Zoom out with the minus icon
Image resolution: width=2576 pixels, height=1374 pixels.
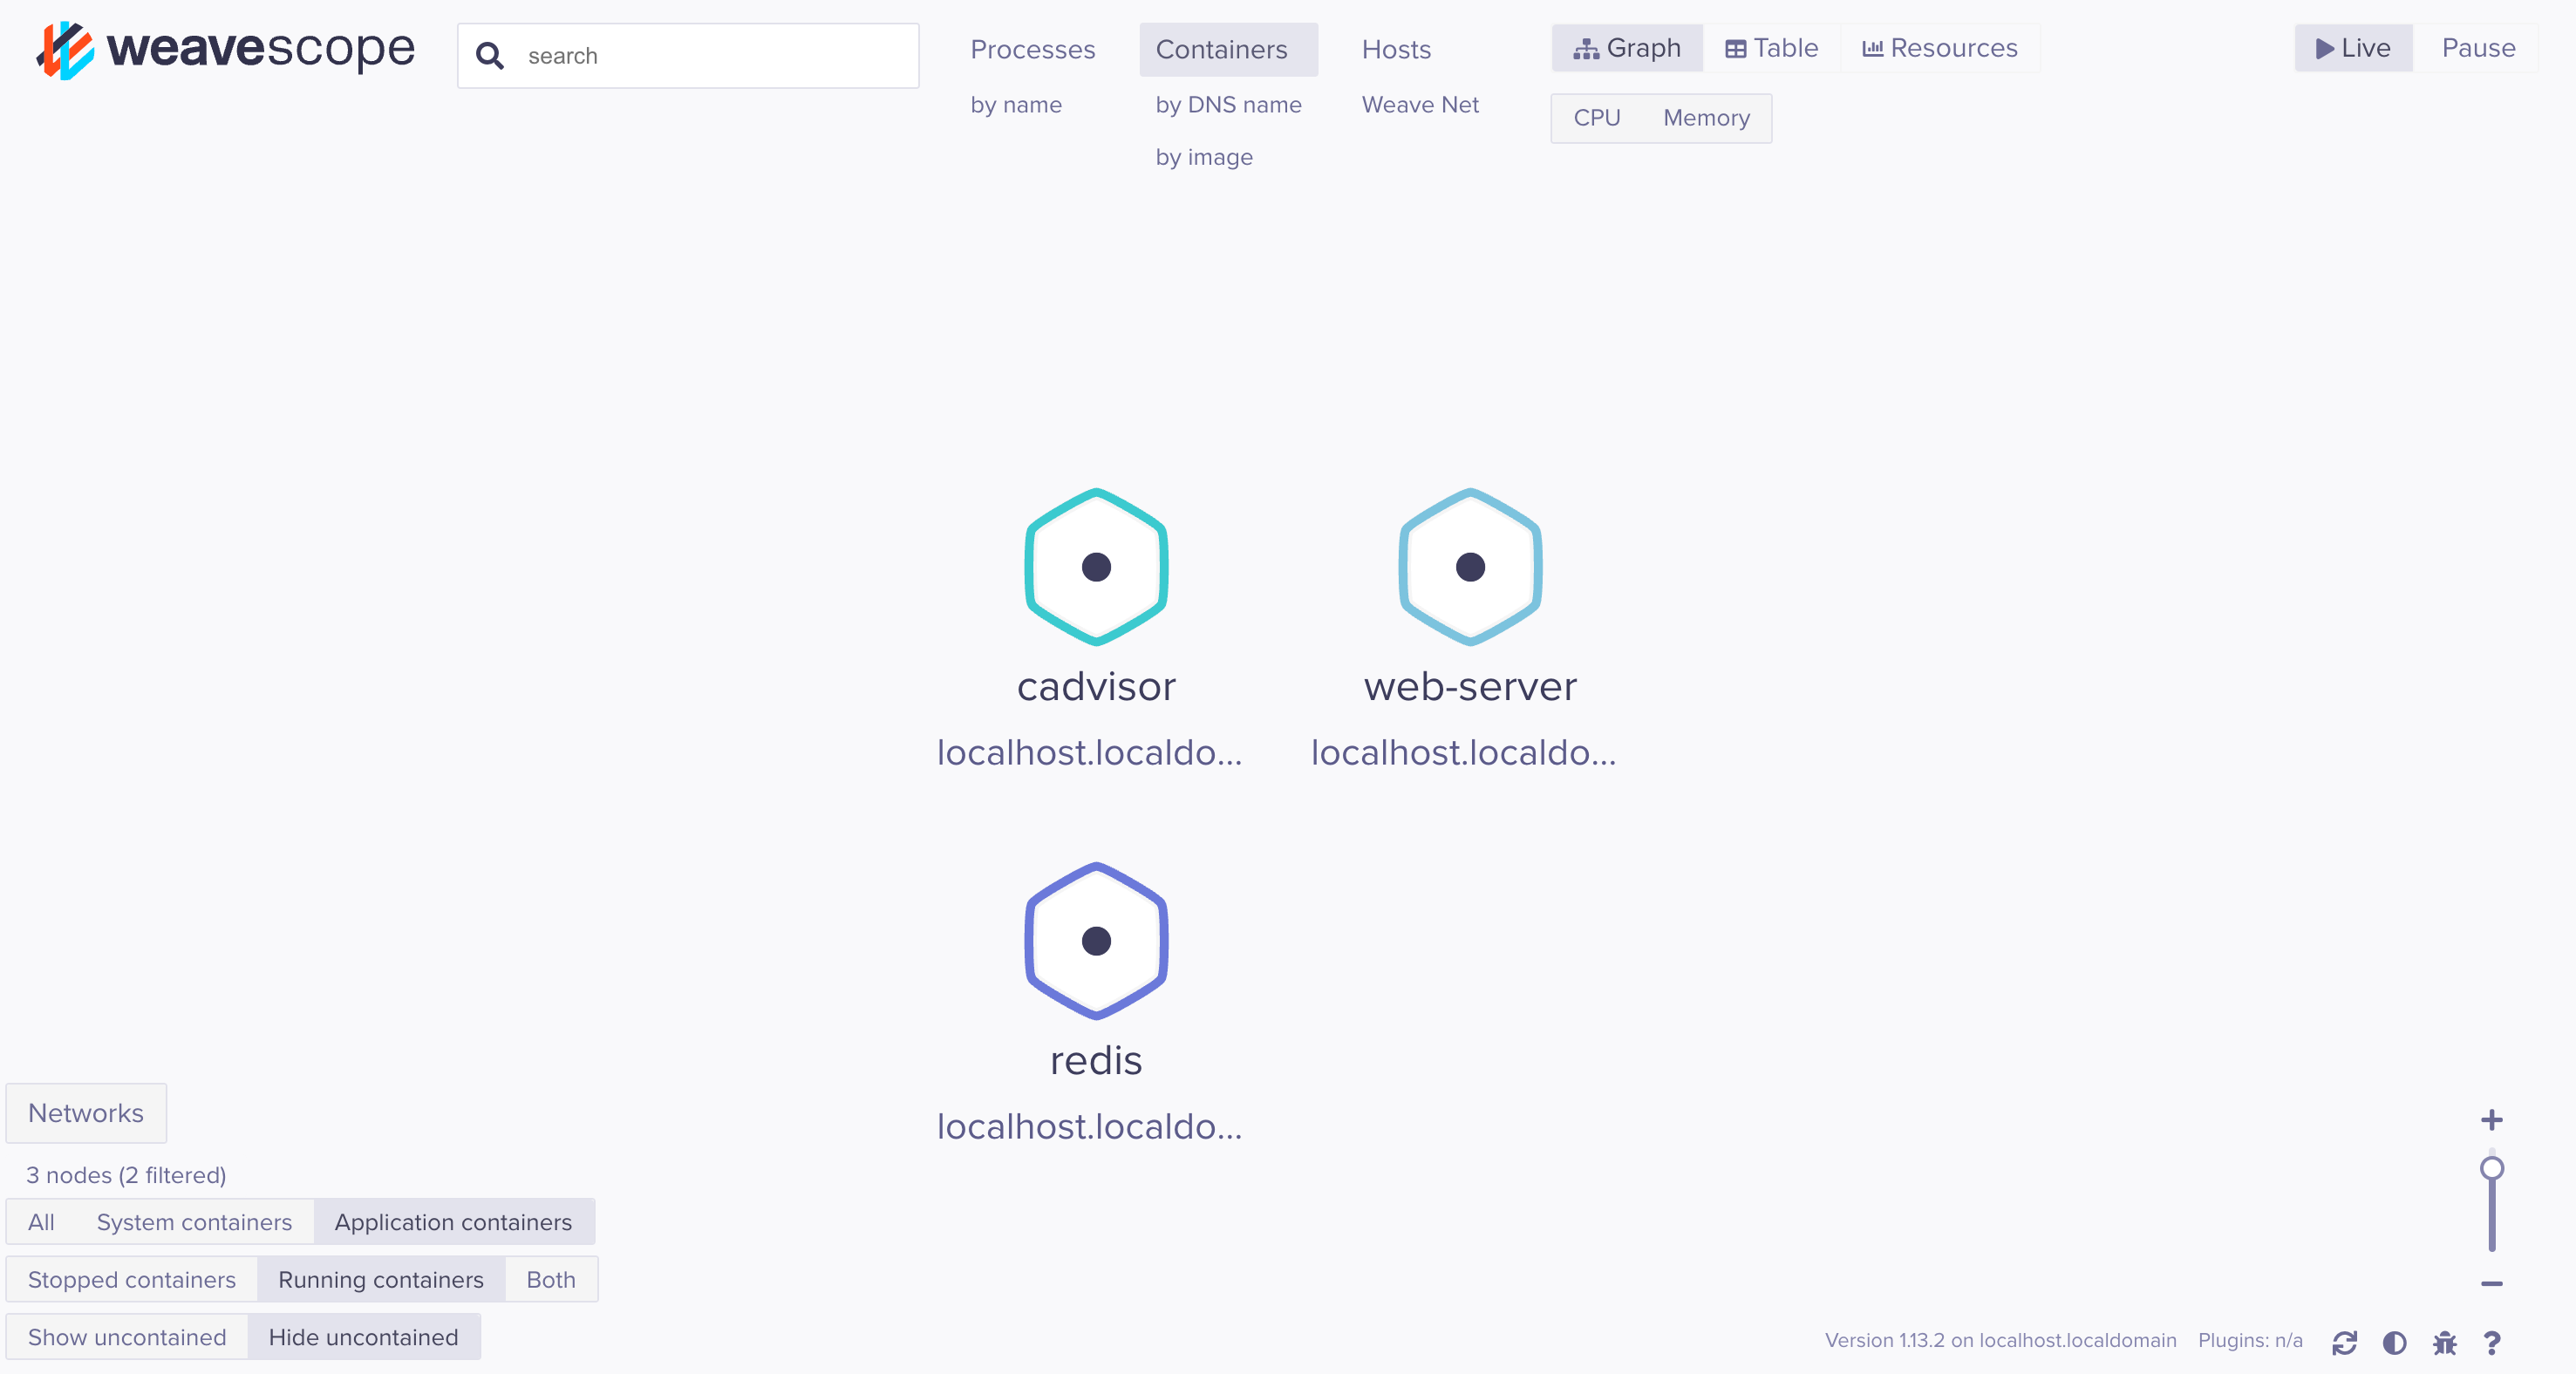2491,1284
